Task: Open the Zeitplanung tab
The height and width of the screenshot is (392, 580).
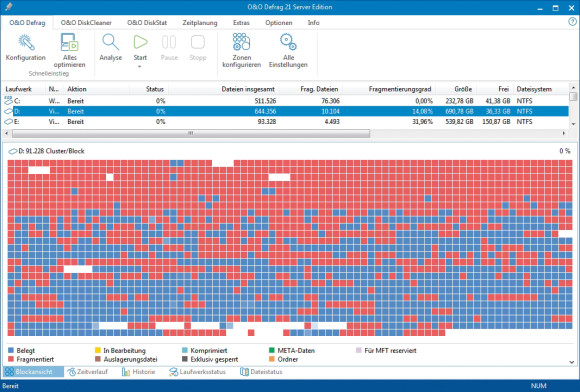Action: click(200, 23)
